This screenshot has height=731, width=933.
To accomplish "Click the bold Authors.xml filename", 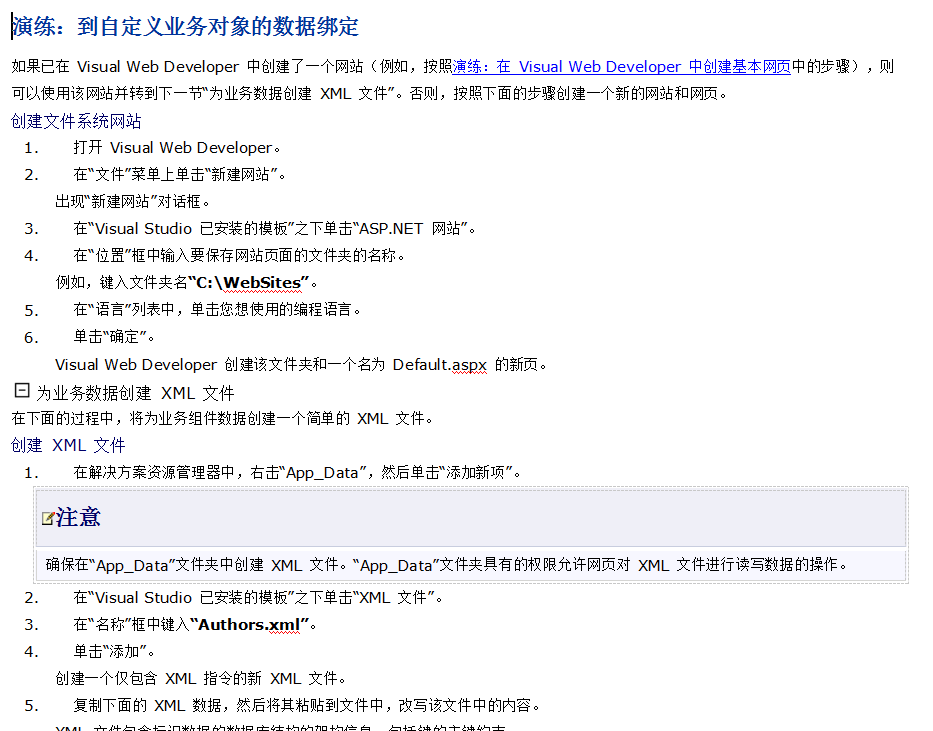I will [246, 624].
